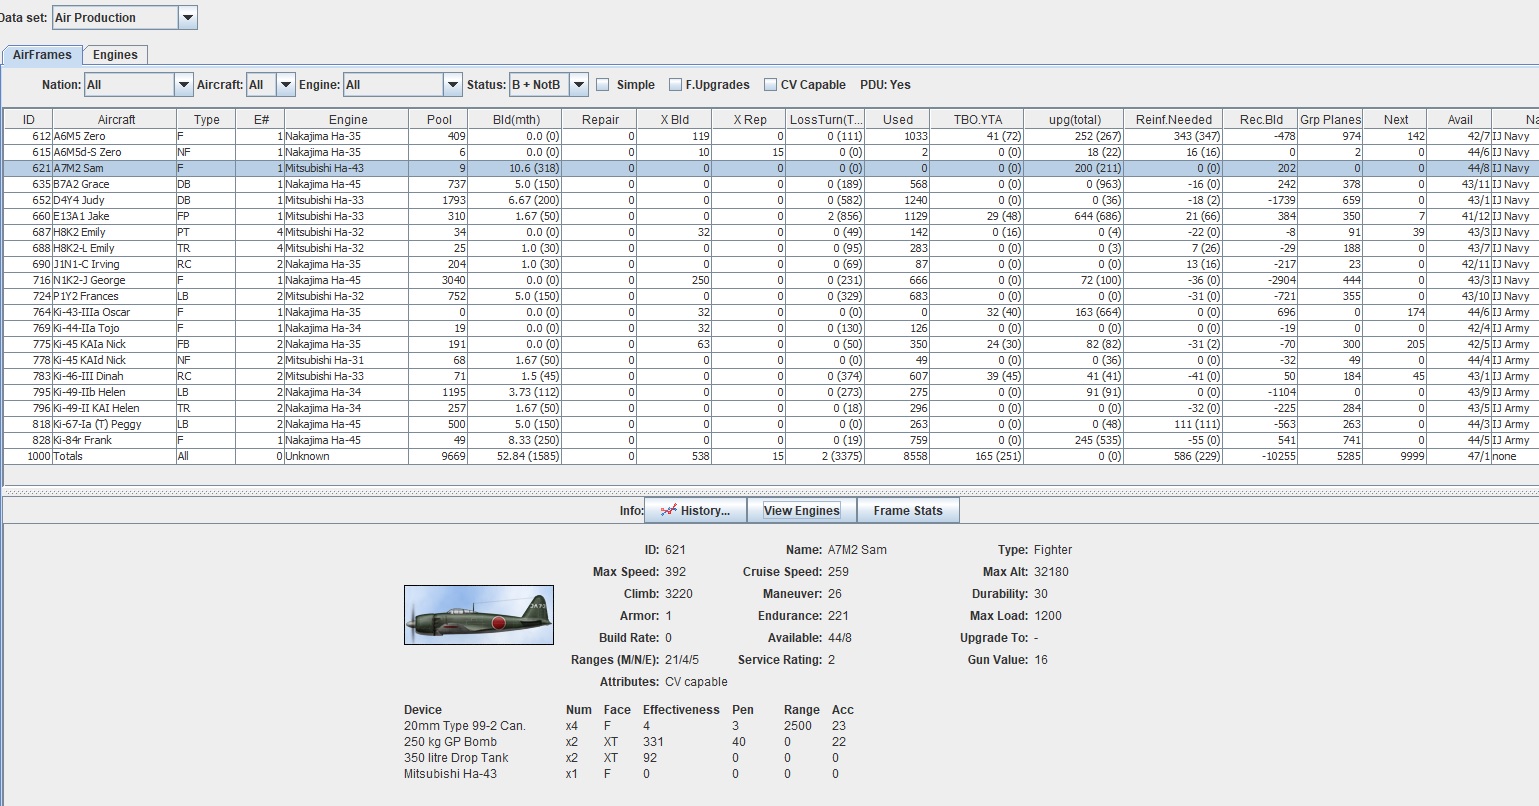Image resolution: width=1539 pixels, height=806 pixels.
Task: Click the View Engines button
Action: coord(801,510)
